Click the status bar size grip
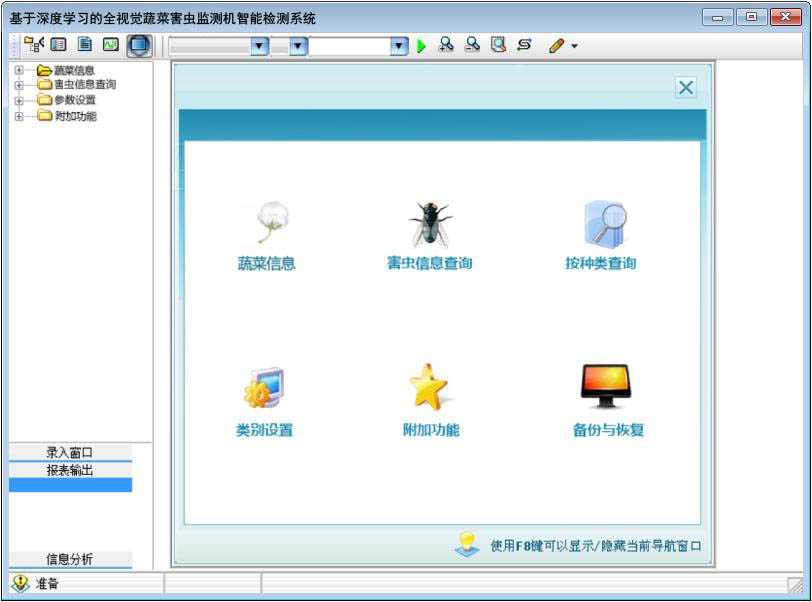The image size is (812, 602). point(795,585)
